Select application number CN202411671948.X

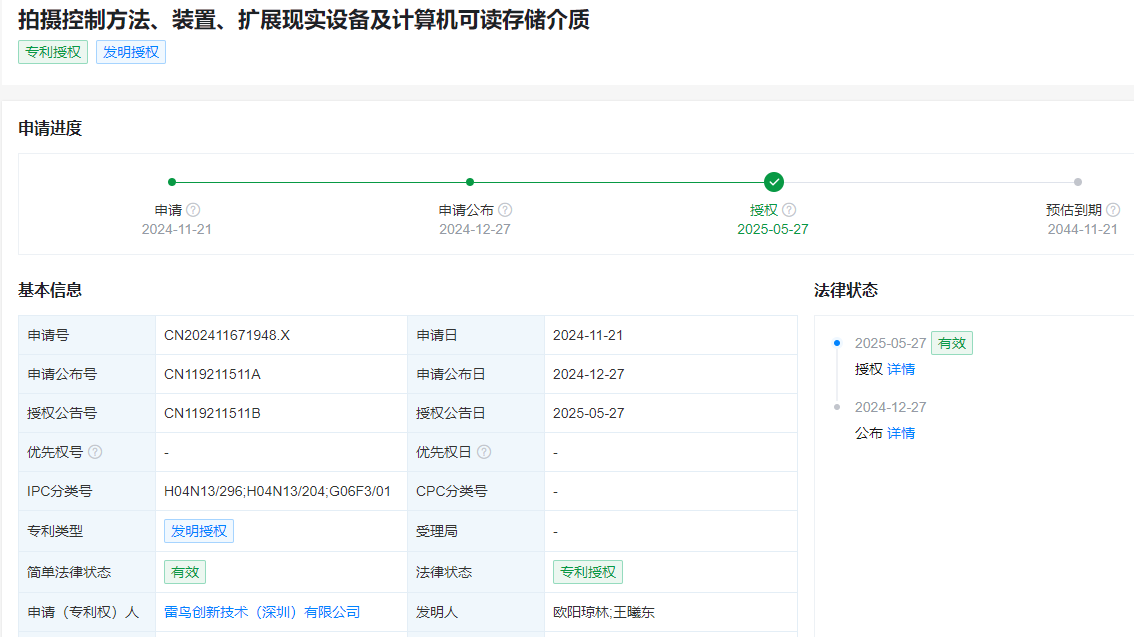pos(227,335)
